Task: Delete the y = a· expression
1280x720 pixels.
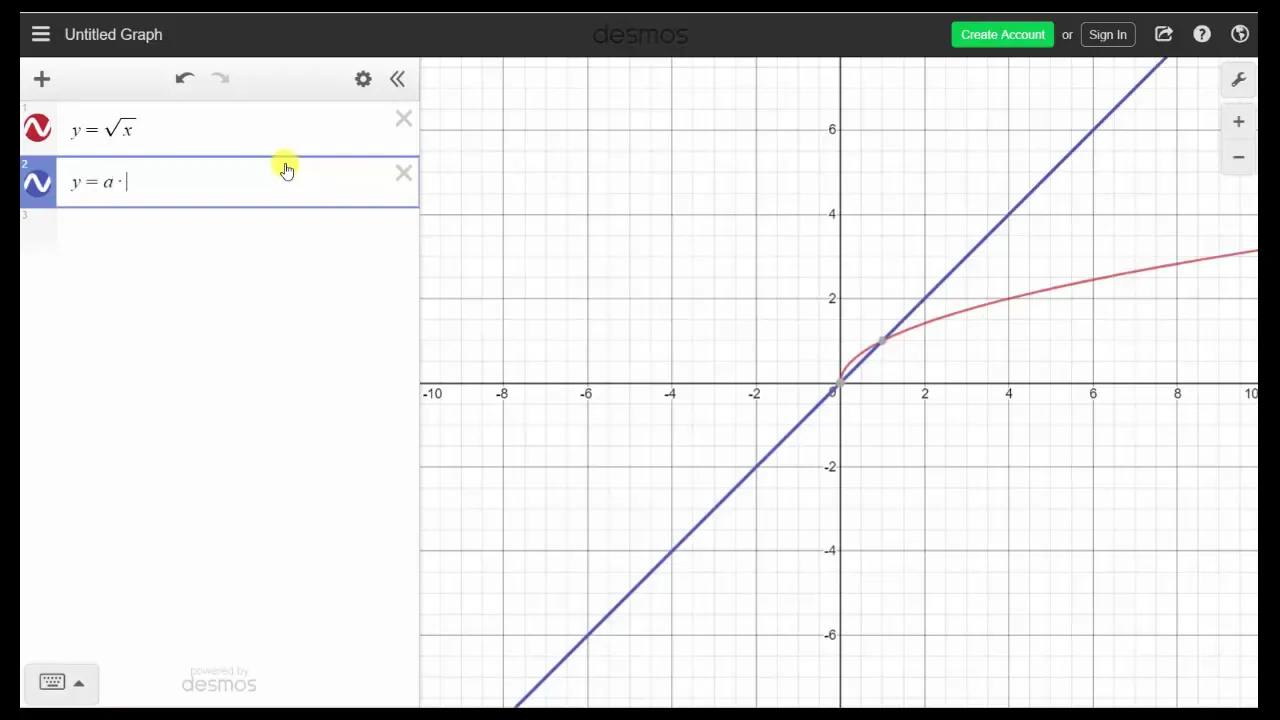Action: coord(403,174)
